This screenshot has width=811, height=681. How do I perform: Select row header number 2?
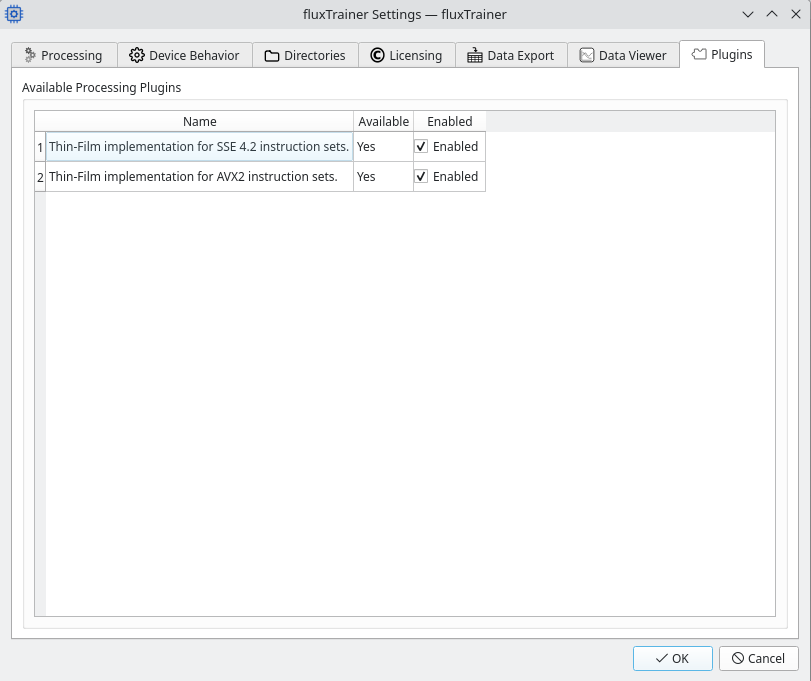click(x=40, y=177)
